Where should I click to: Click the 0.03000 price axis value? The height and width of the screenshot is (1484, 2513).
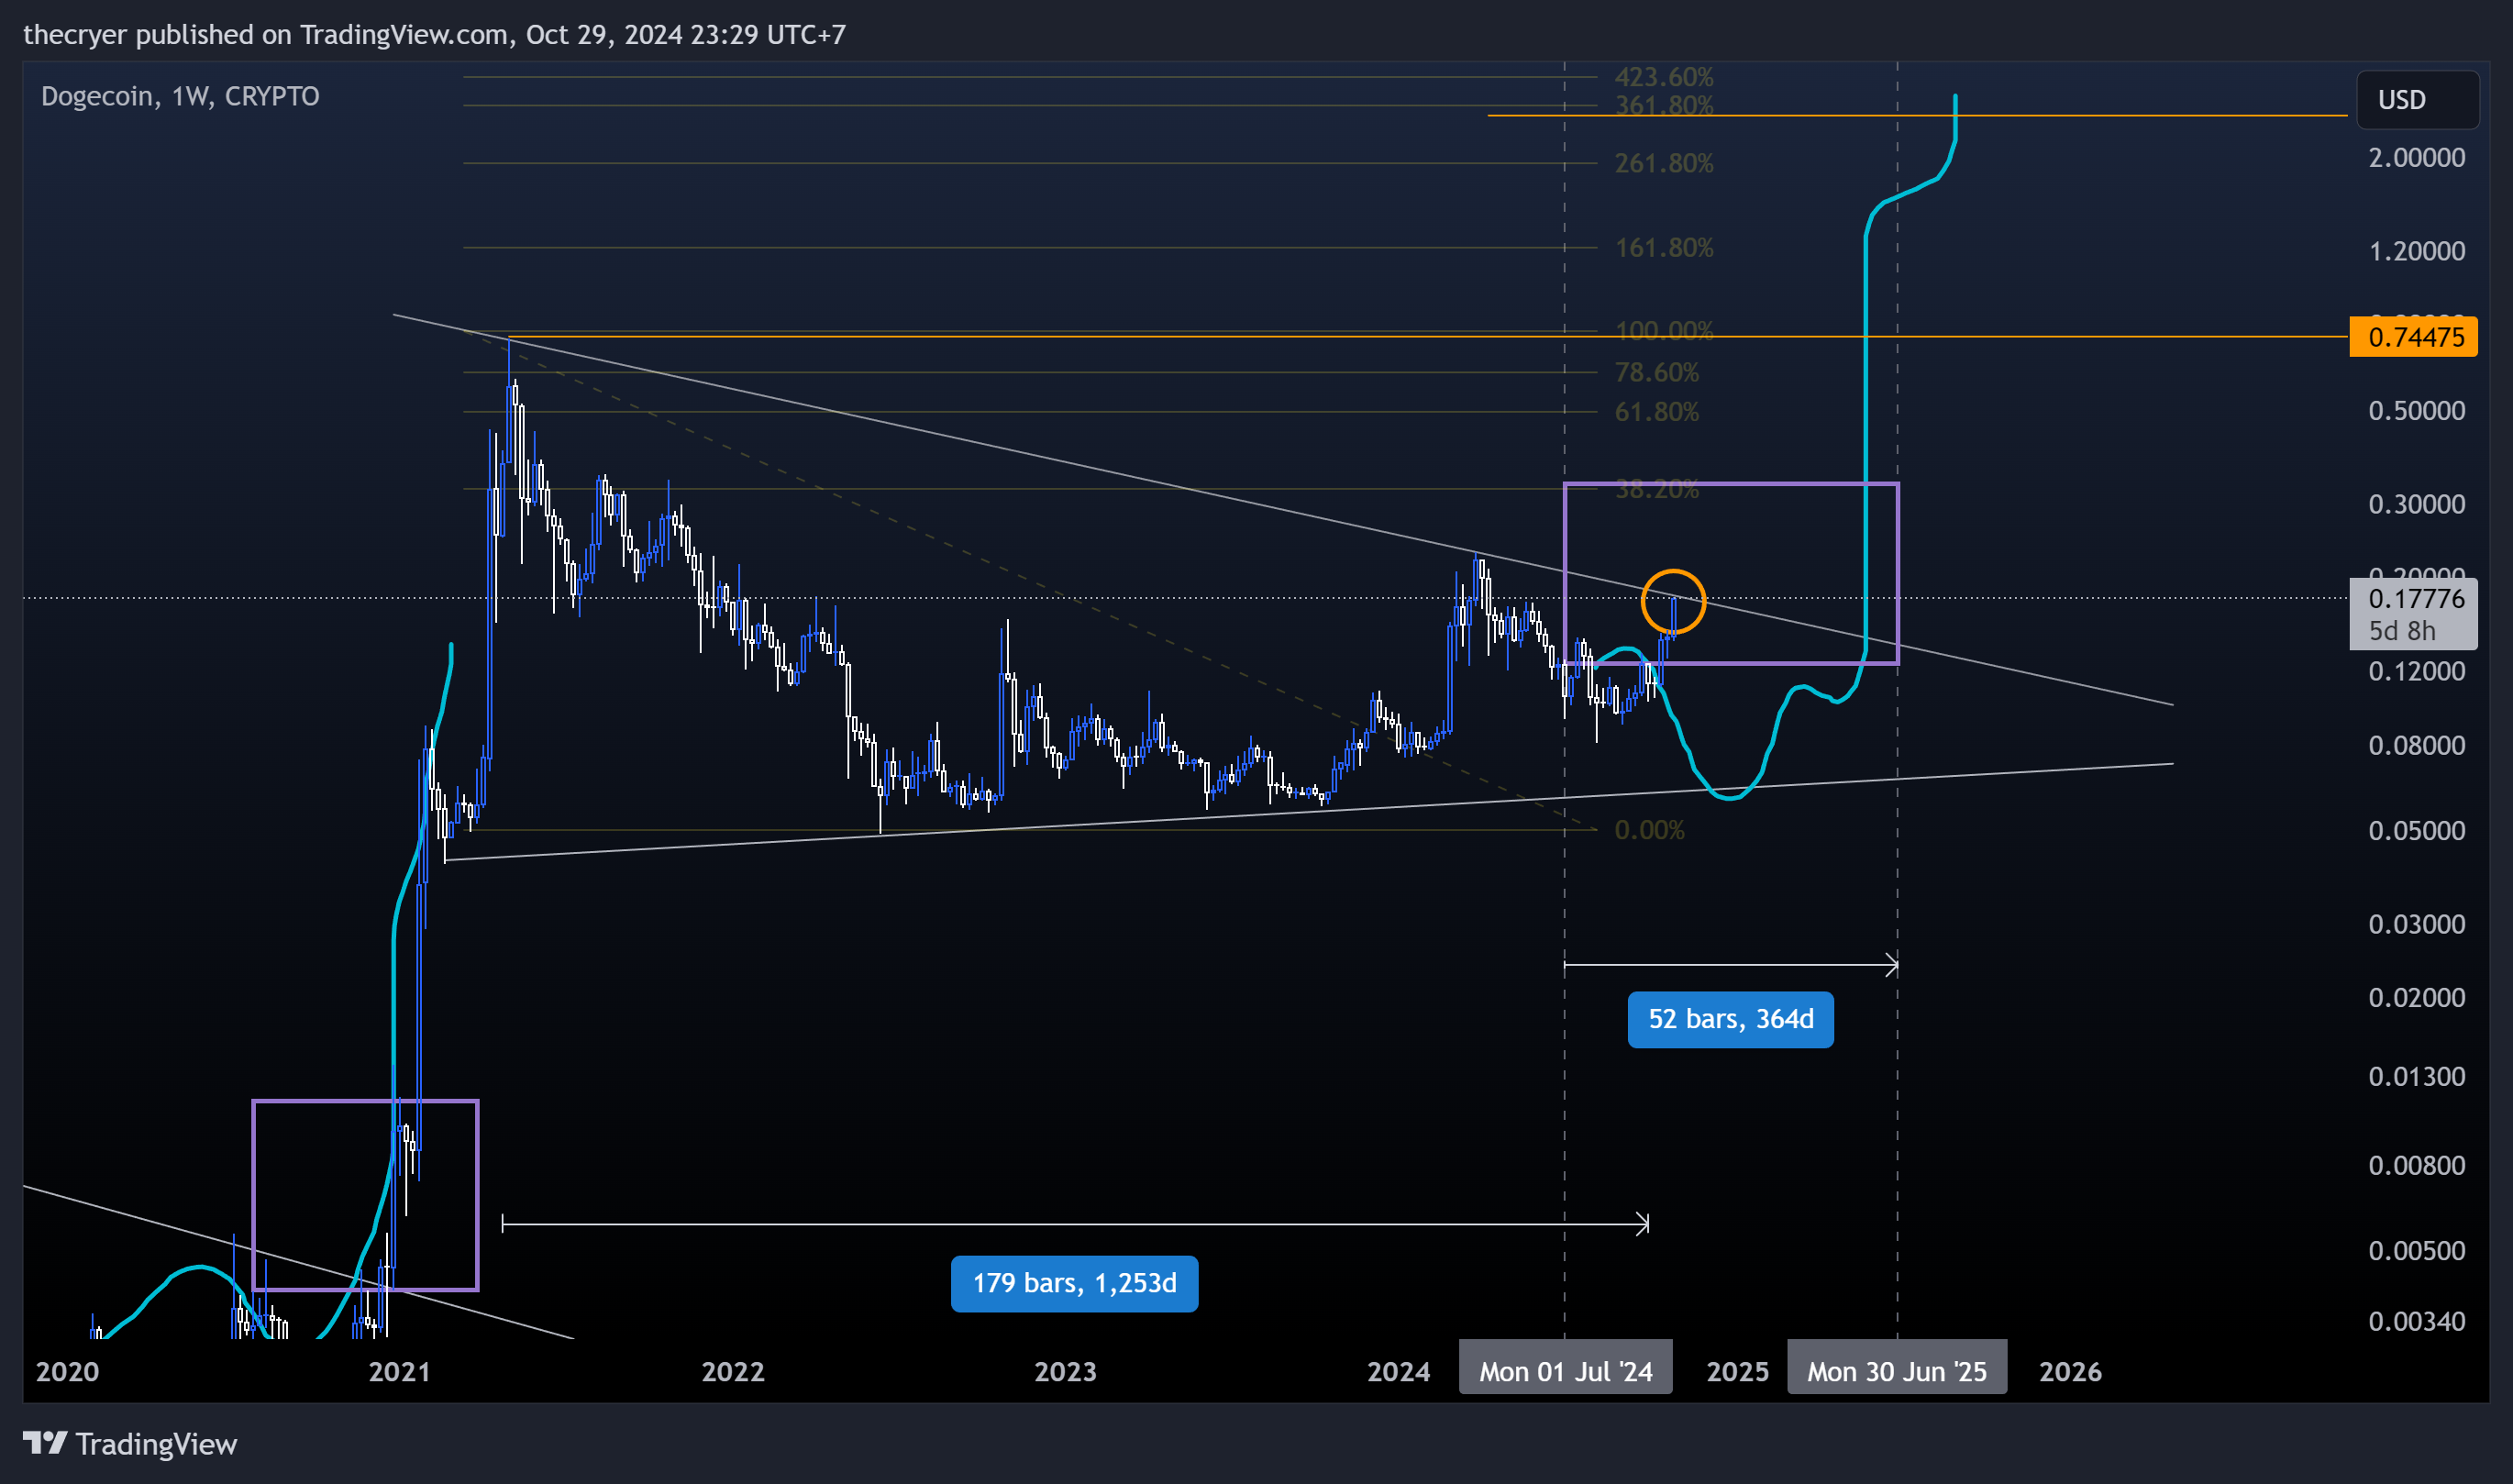tap(2416, 924)
